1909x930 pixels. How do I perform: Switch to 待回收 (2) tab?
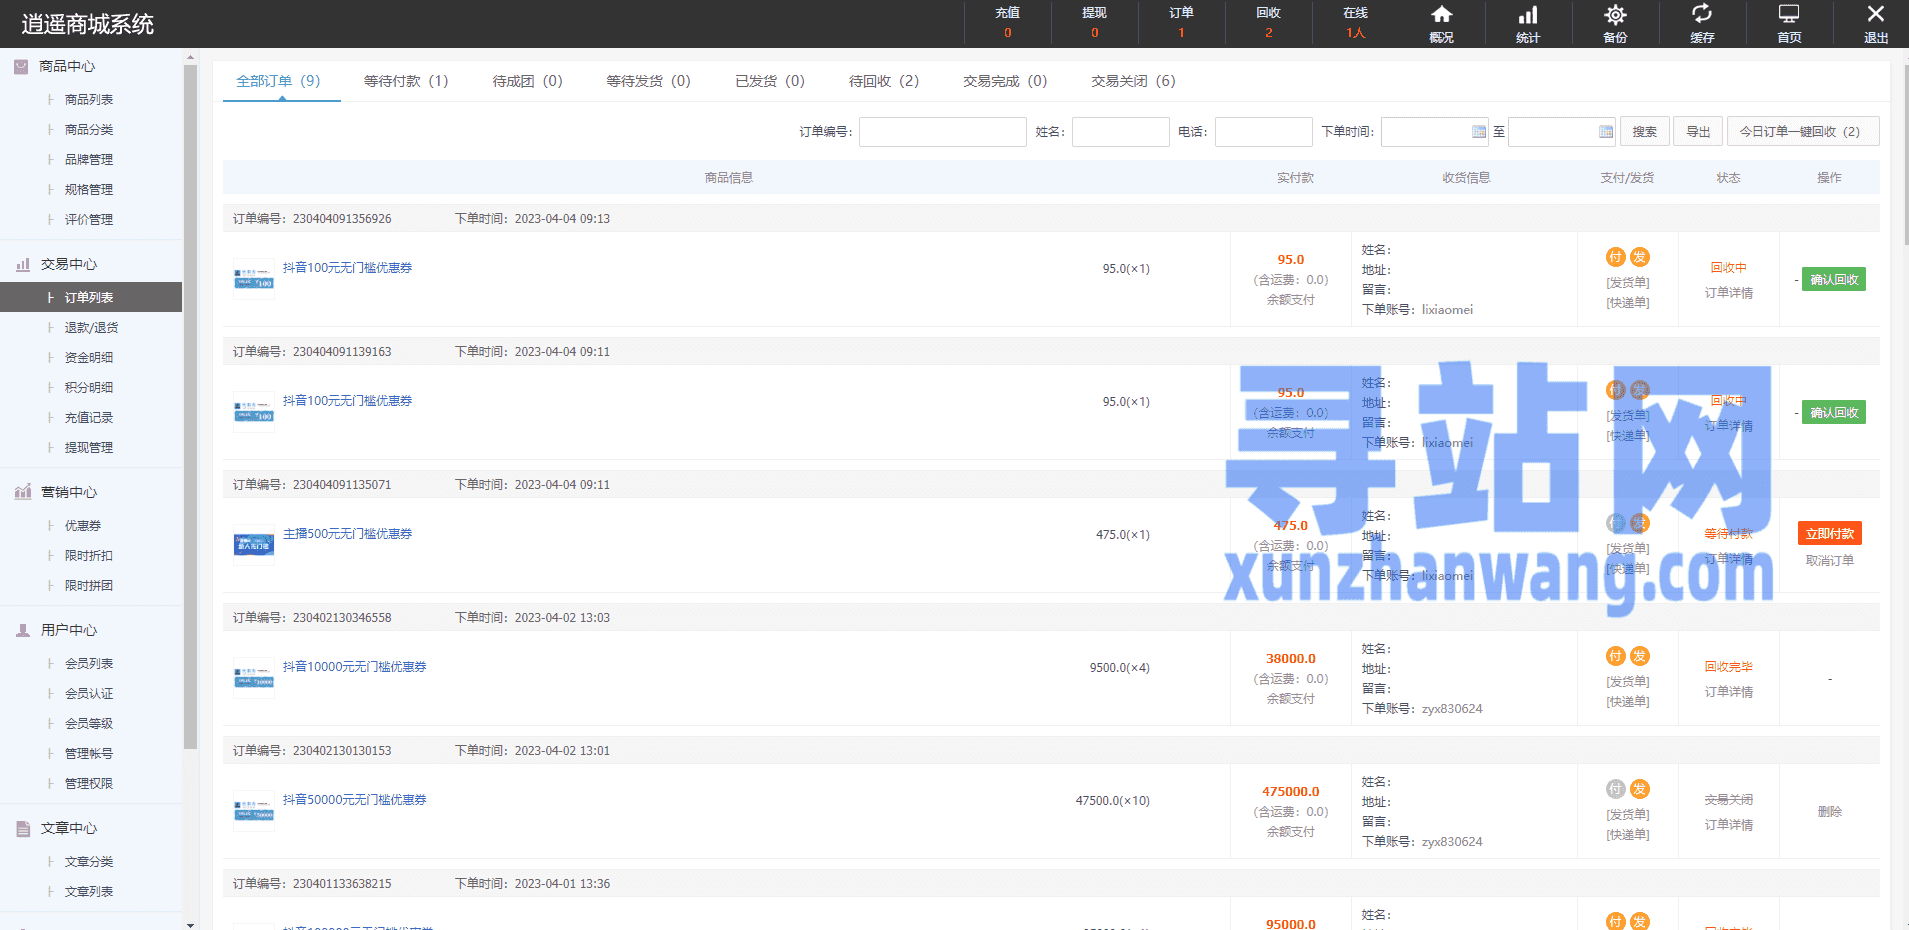point(884,81)
